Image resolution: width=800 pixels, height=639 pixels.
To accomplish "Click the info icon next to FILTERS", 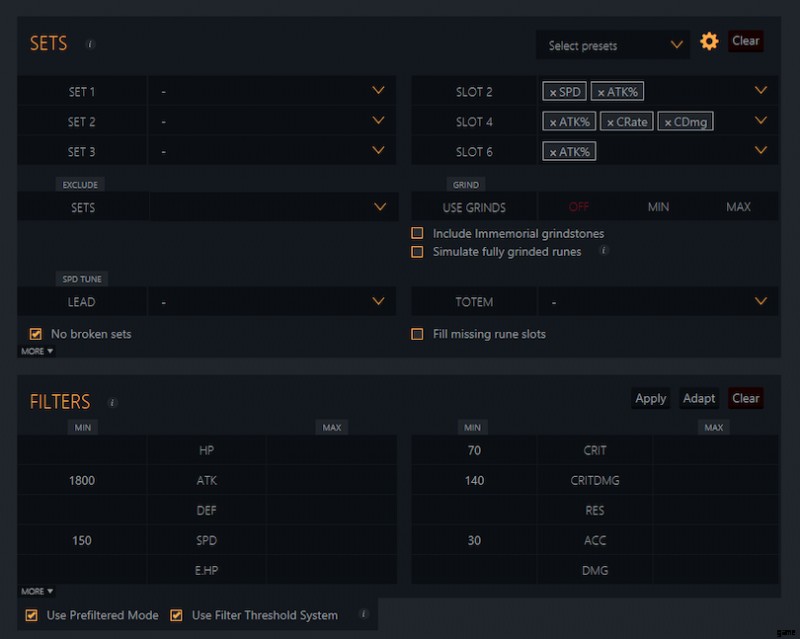I will point(112,403).
